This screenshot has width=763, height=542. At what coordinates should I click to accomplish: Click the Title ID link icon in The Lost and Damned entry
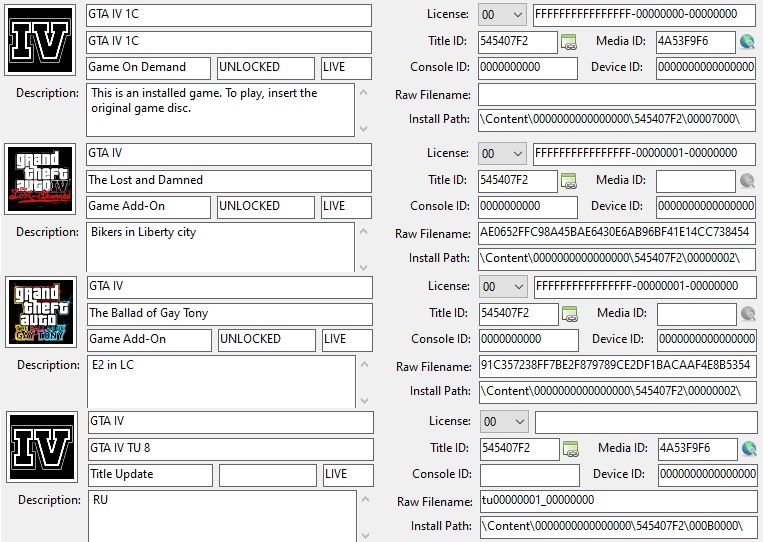[568, 181]
